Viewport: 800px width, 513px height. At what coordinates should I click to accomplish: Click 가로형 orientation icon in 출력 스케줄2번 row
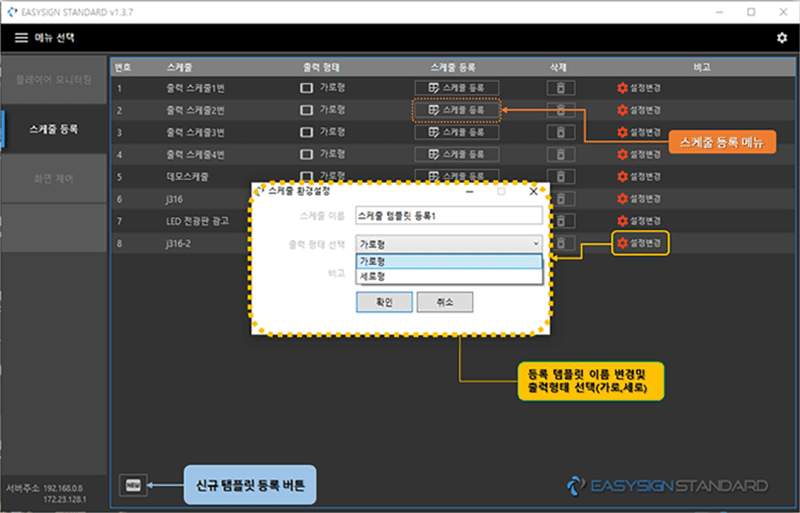[306, 110]
